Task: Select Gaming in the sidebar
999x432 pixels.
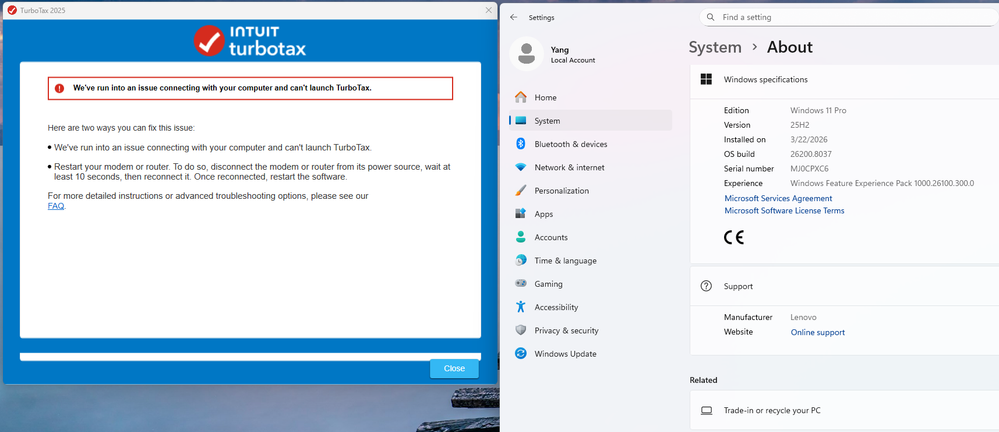Action: [590, 284]
